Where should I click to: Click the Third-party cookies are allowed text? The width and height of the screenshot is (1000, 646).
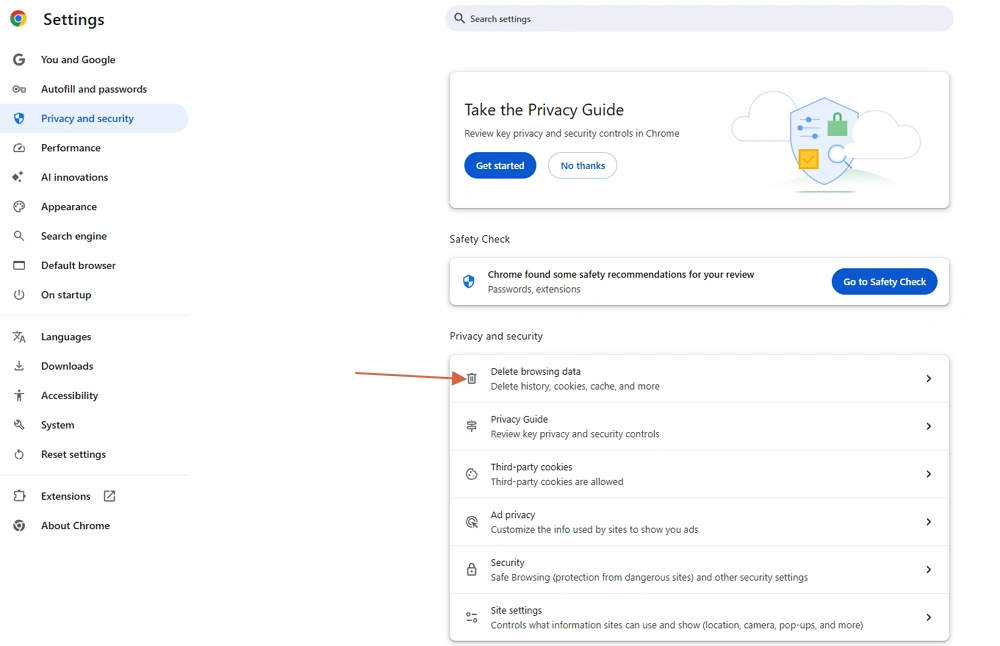[x=557, y=481]
